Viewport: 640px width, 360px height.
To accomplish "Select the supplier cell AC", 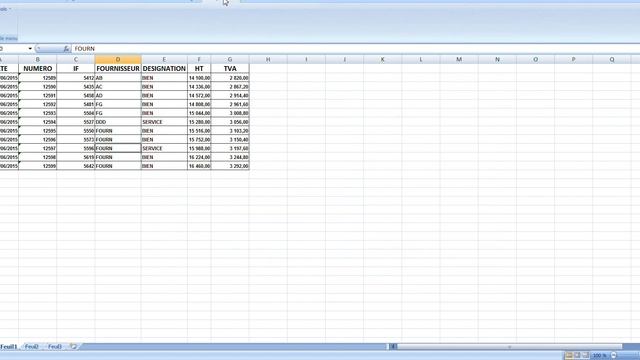I will (x=118, y=87).
